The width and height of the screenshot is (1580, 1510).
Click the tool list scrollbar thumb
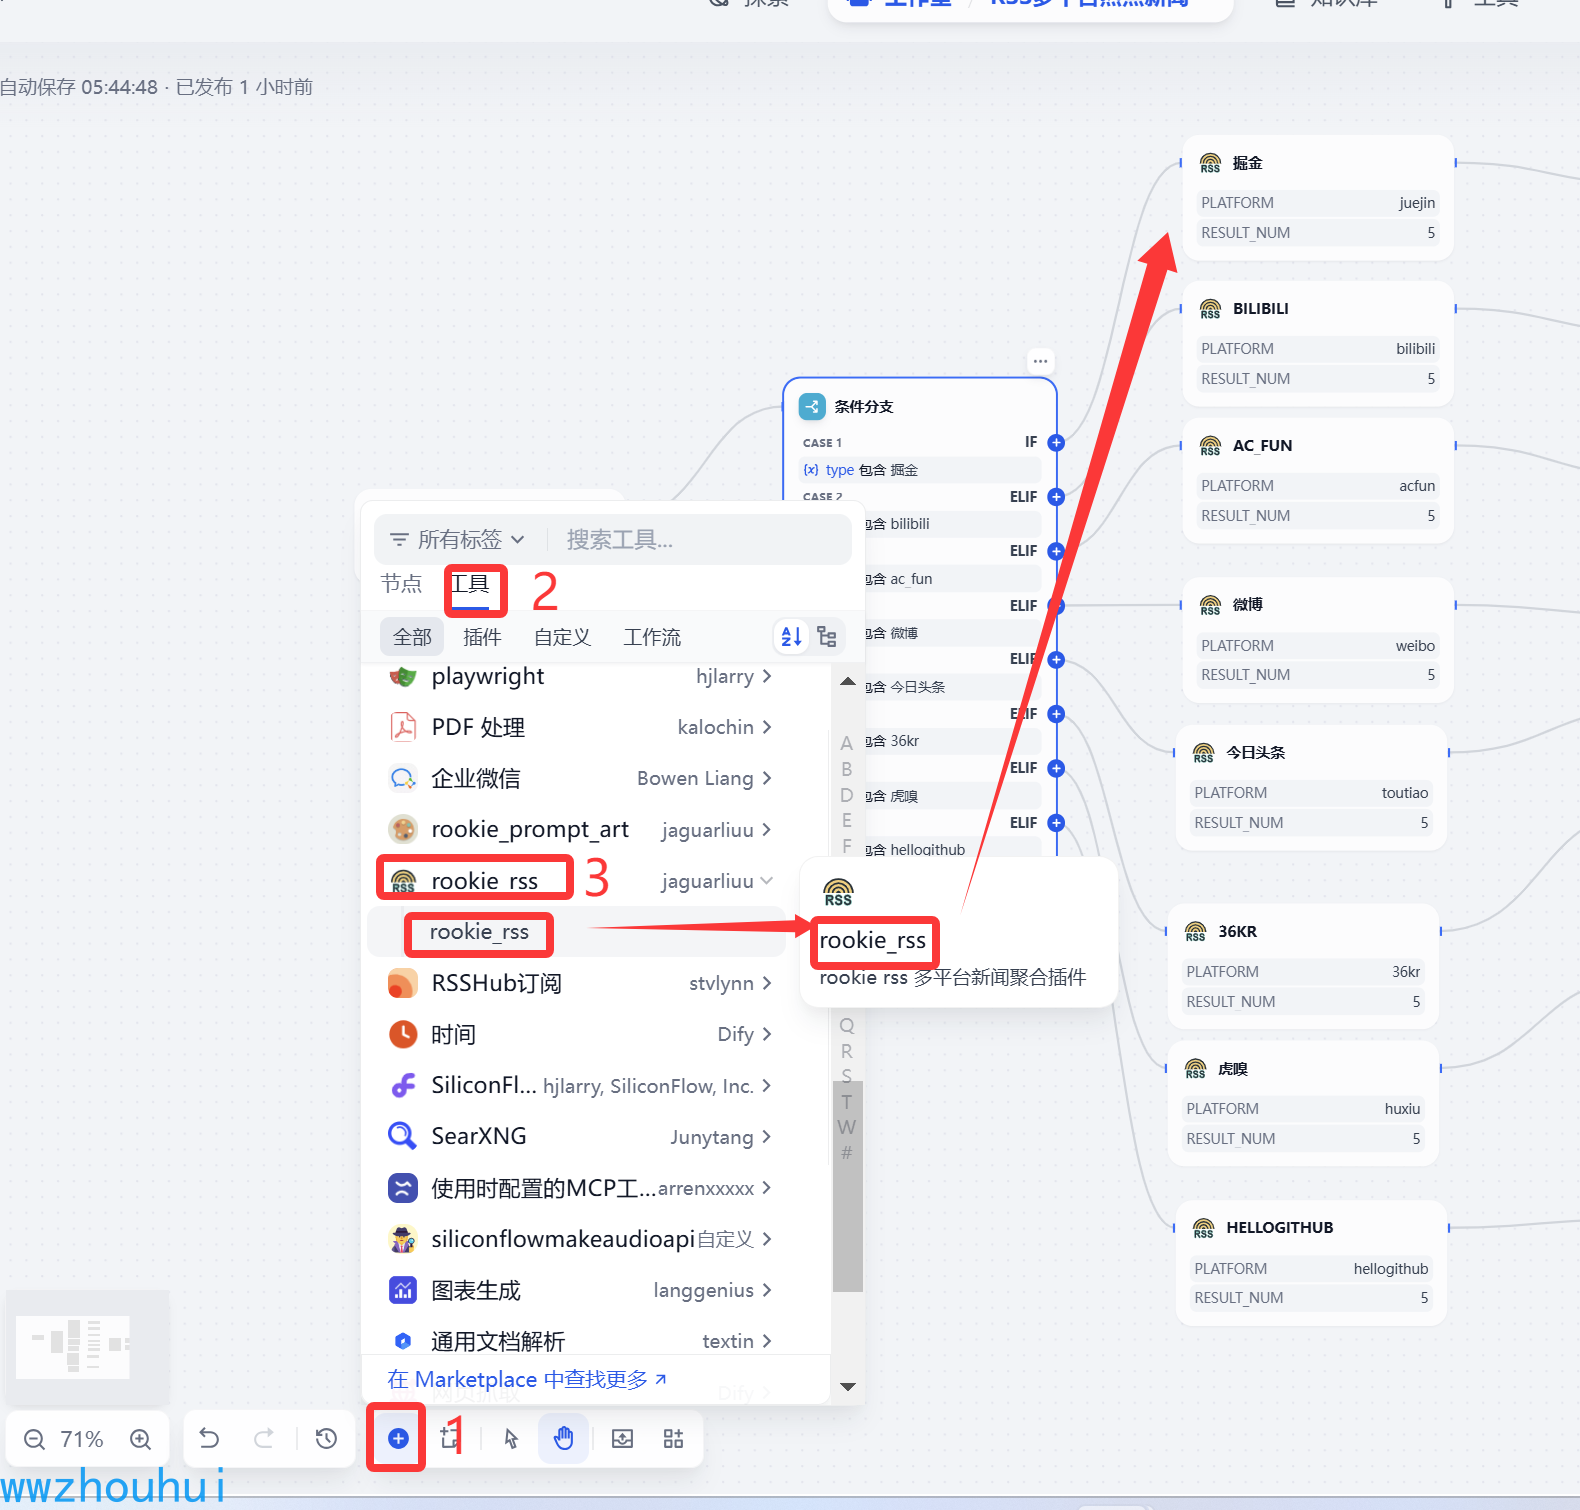848,1187
